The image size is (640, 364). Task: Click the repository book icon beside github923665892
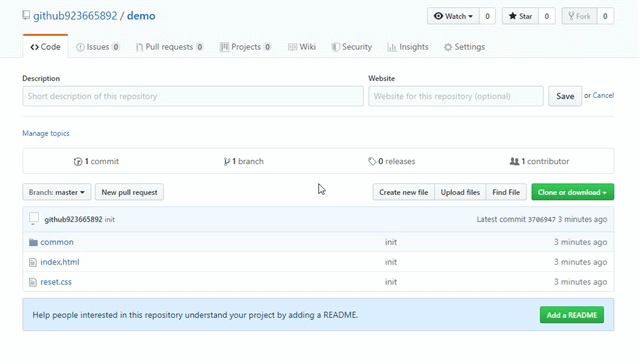click(26, 16)
